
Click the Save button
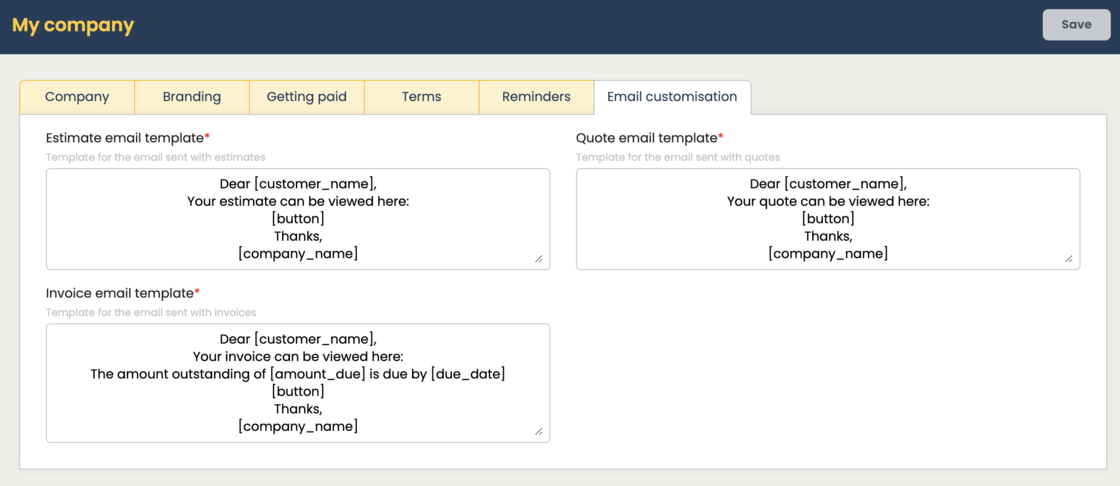click(1076, 25)
